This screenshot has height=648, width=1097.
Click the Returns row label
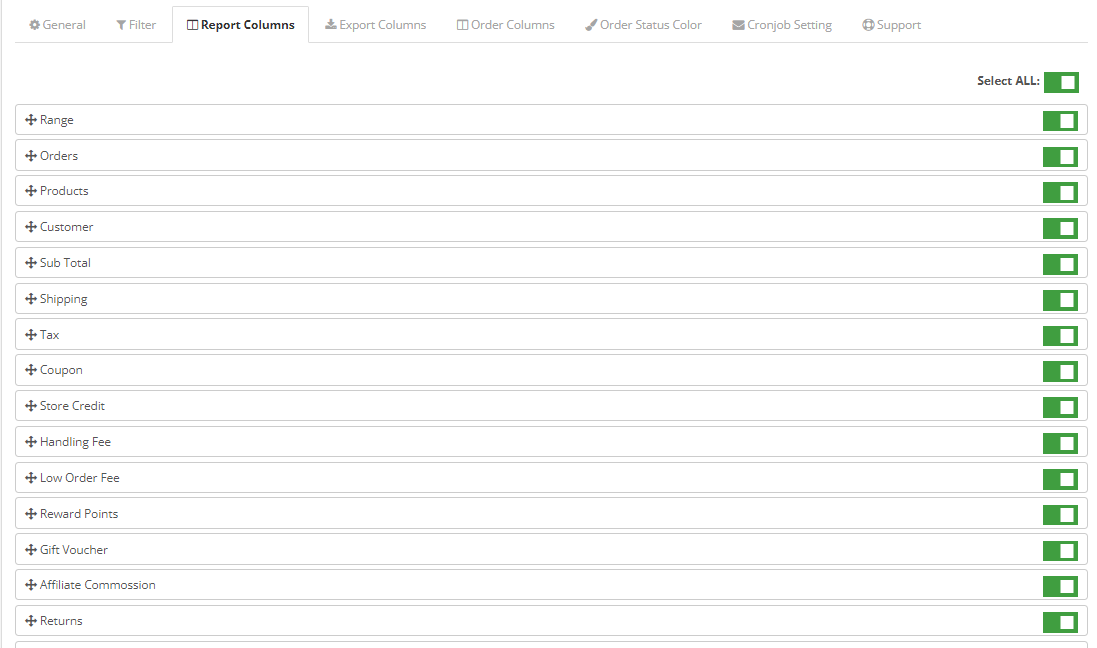[61, 621]
